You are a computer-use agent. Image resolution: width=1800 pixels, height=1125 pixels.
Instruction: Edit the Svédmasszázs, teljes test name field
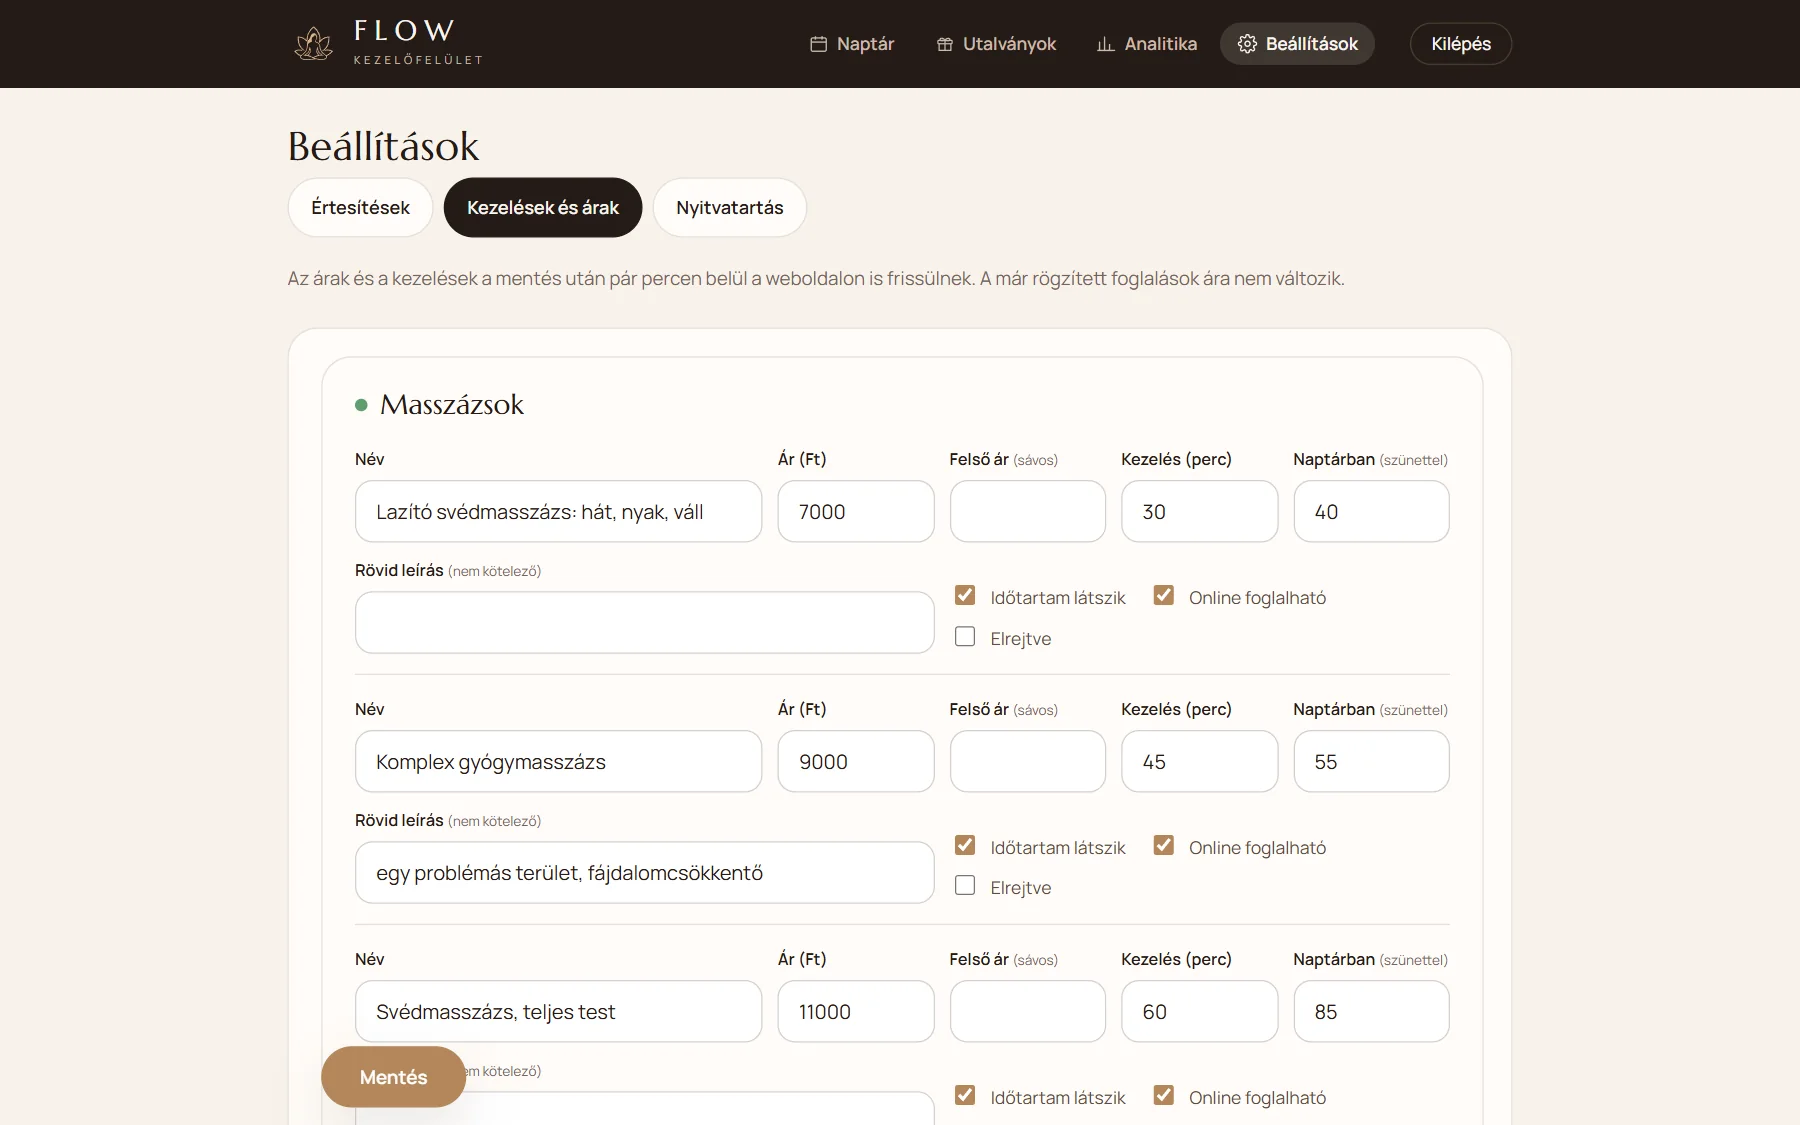[x=558, y=1012]
